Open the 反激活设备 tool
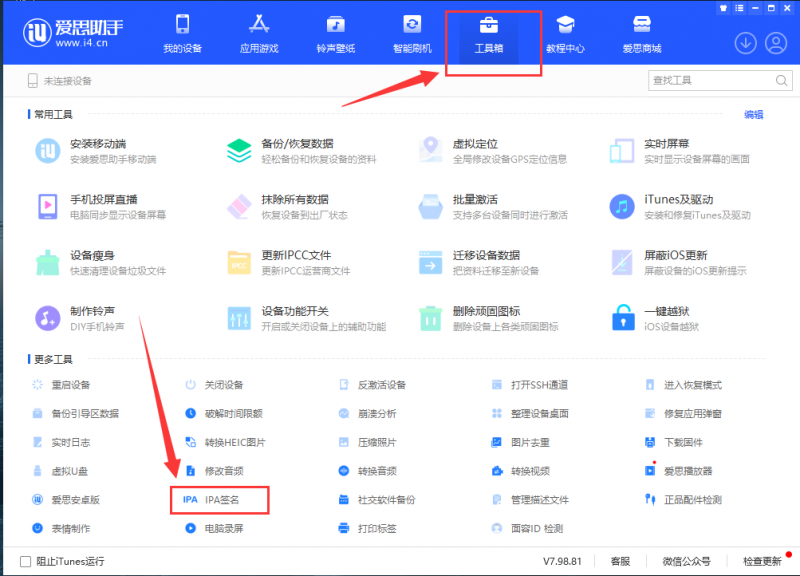Screen dimensions: 800x576 (x=372, y=385)
